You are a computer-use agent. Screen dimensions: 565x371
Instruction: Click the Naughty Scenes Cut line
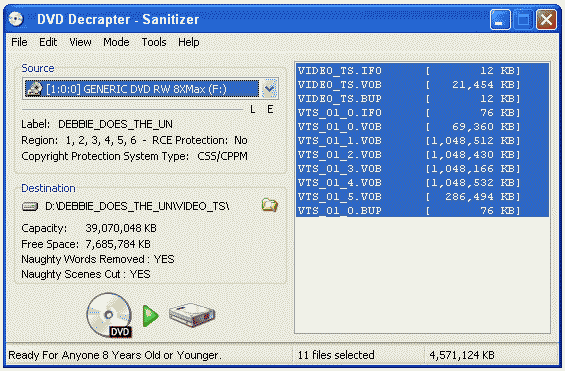(86, 274)
